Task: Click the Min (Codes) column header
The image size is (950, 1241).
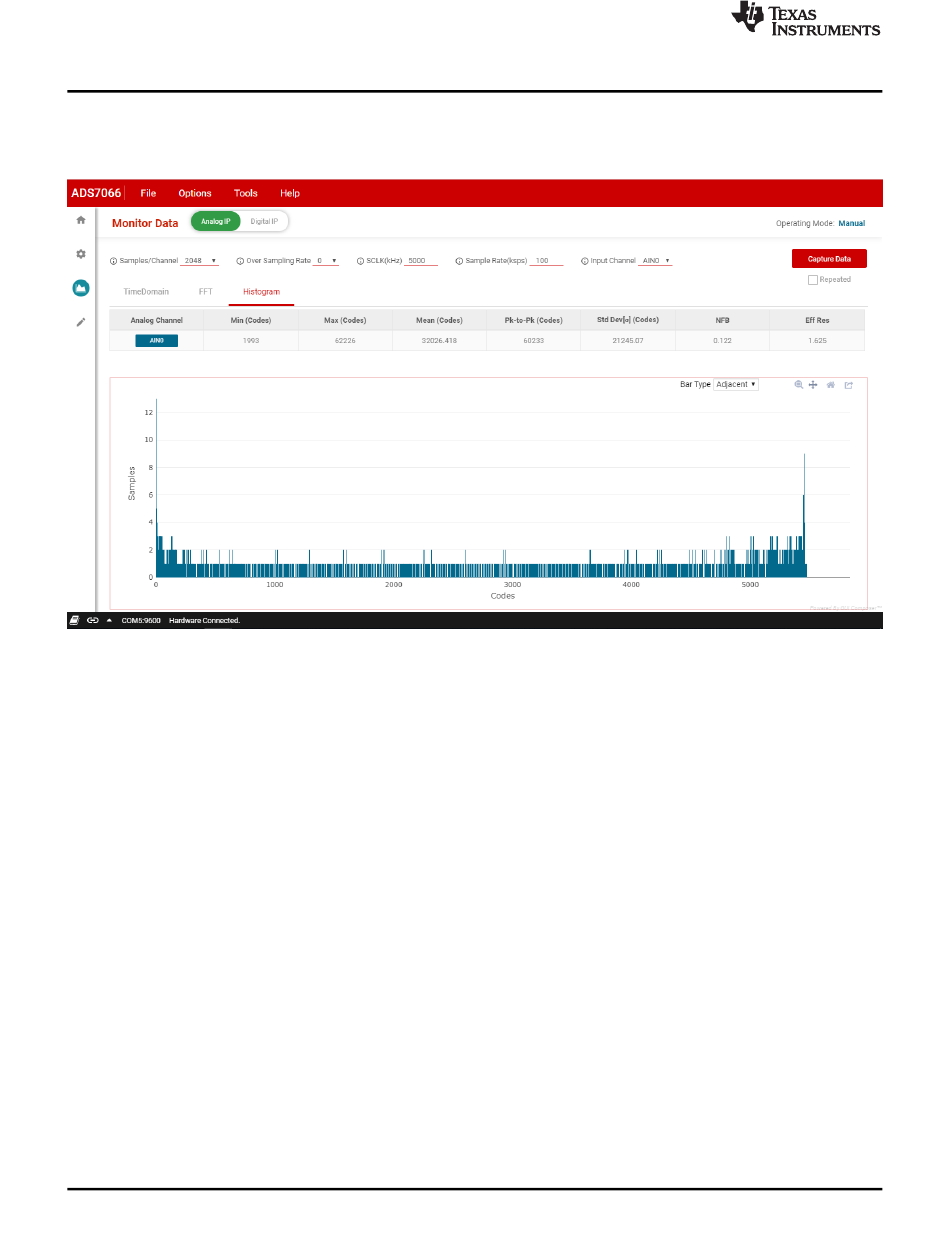Action: pyautogui.click(x=251, y=320)
